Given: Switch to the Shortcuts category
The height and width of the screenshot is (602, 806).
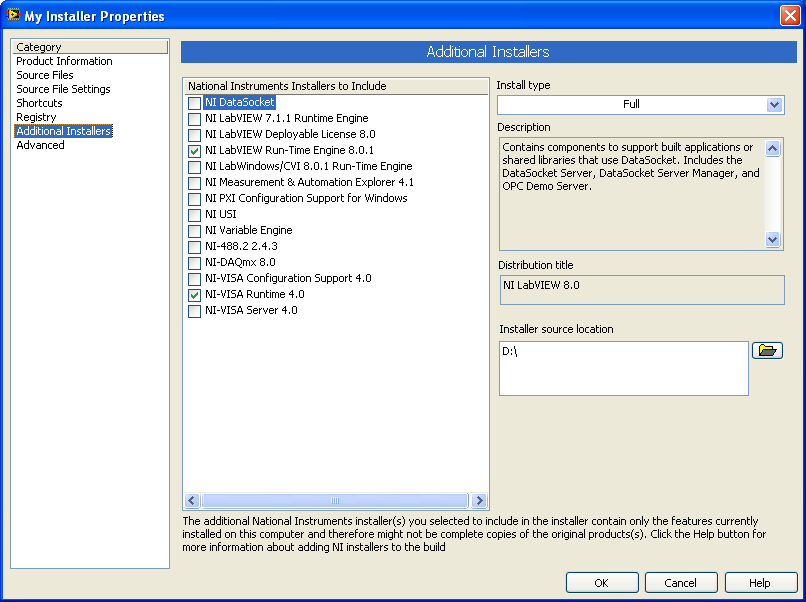Looking at the screenshot, I should click(39, 103).
